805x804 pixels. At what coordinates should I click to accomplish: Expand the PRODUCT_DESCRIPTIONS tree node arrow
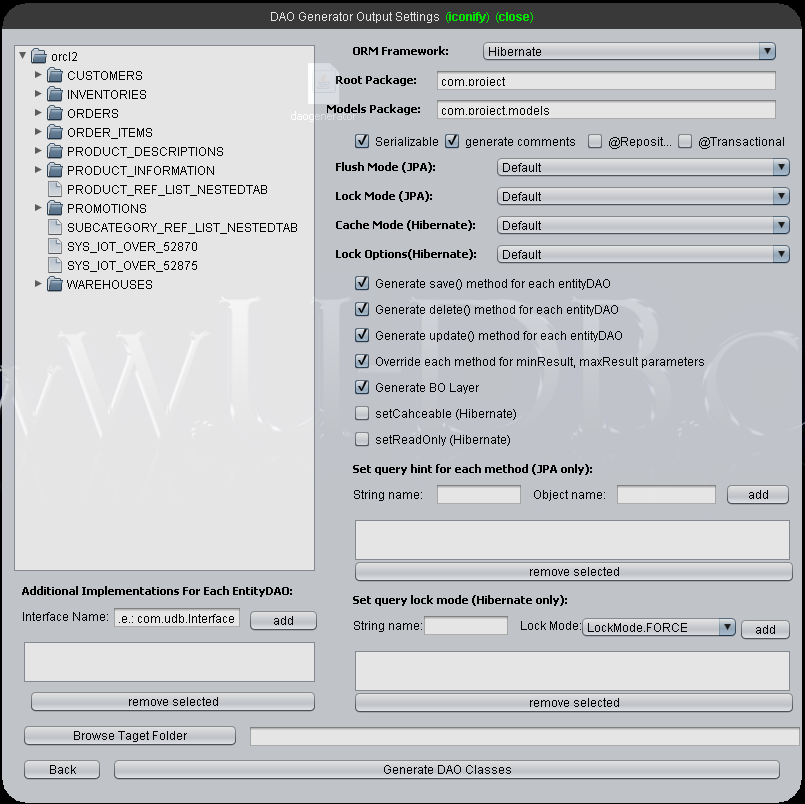[x=38, y=150]
